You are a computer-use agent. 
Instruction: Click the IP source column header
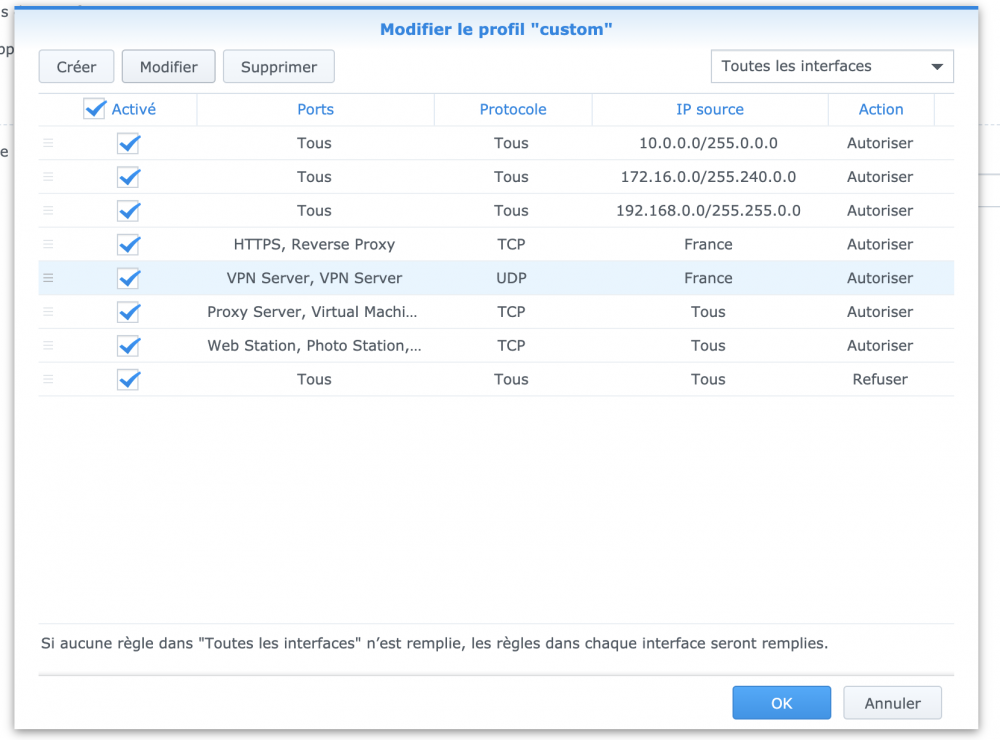pyautogui.click(x=709, y=110)
